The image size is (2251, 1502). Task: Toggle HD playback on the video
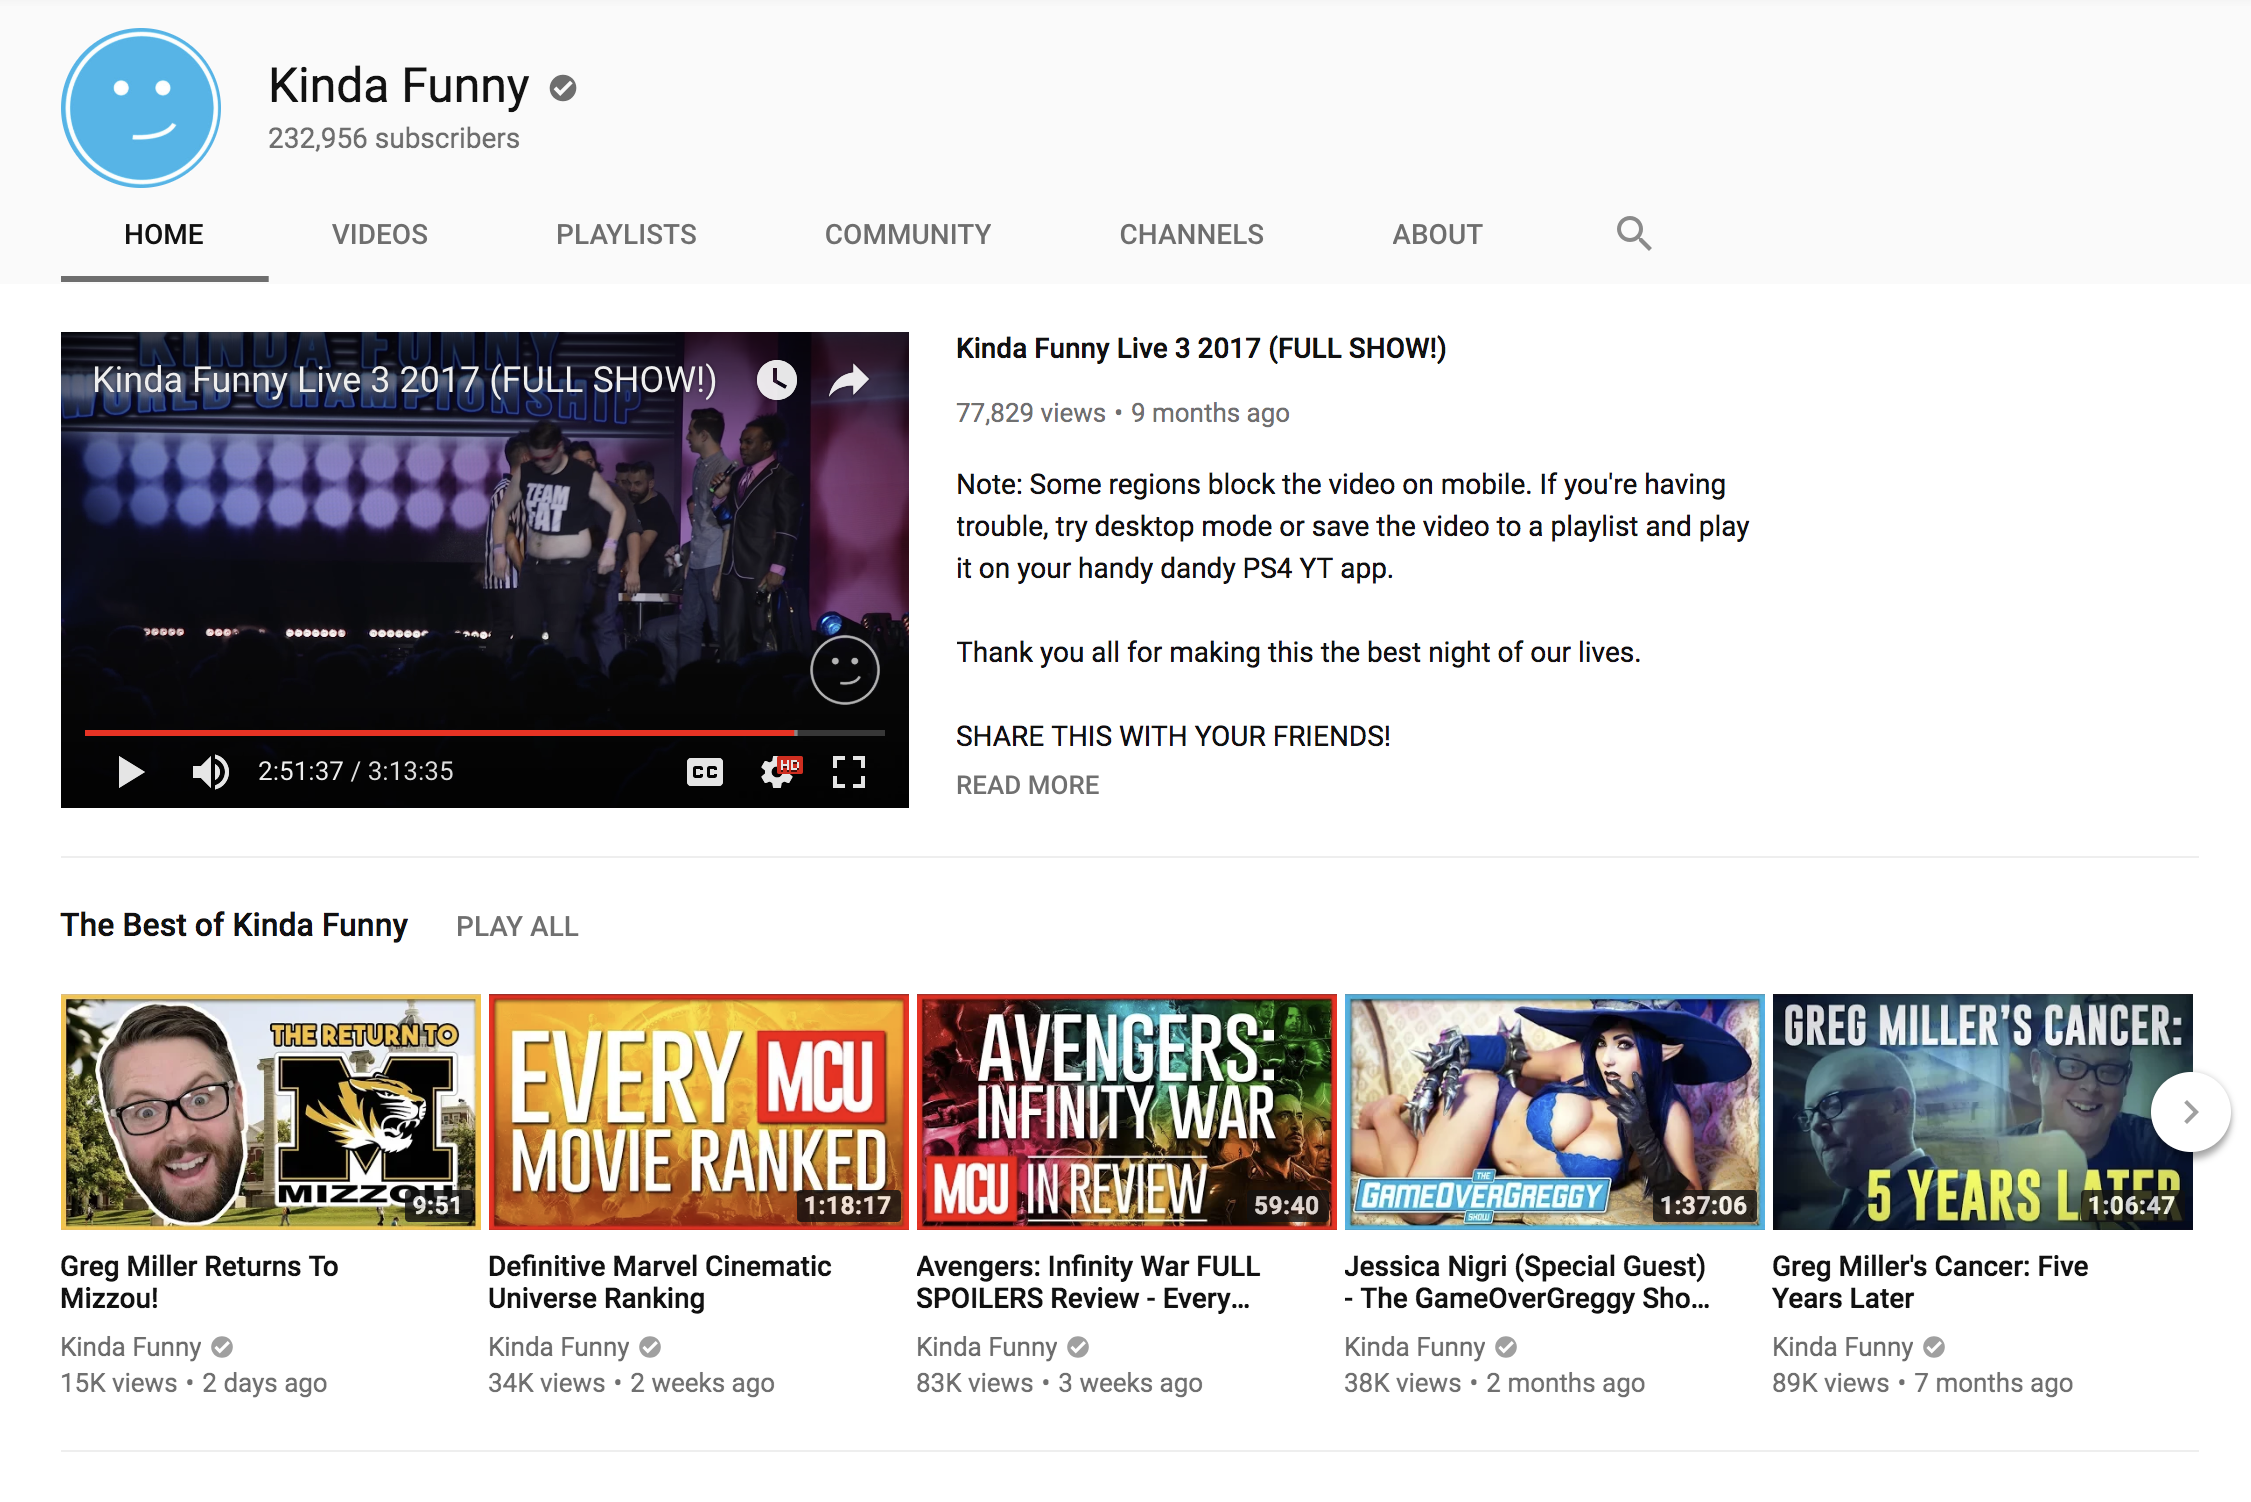coord(789,764)
